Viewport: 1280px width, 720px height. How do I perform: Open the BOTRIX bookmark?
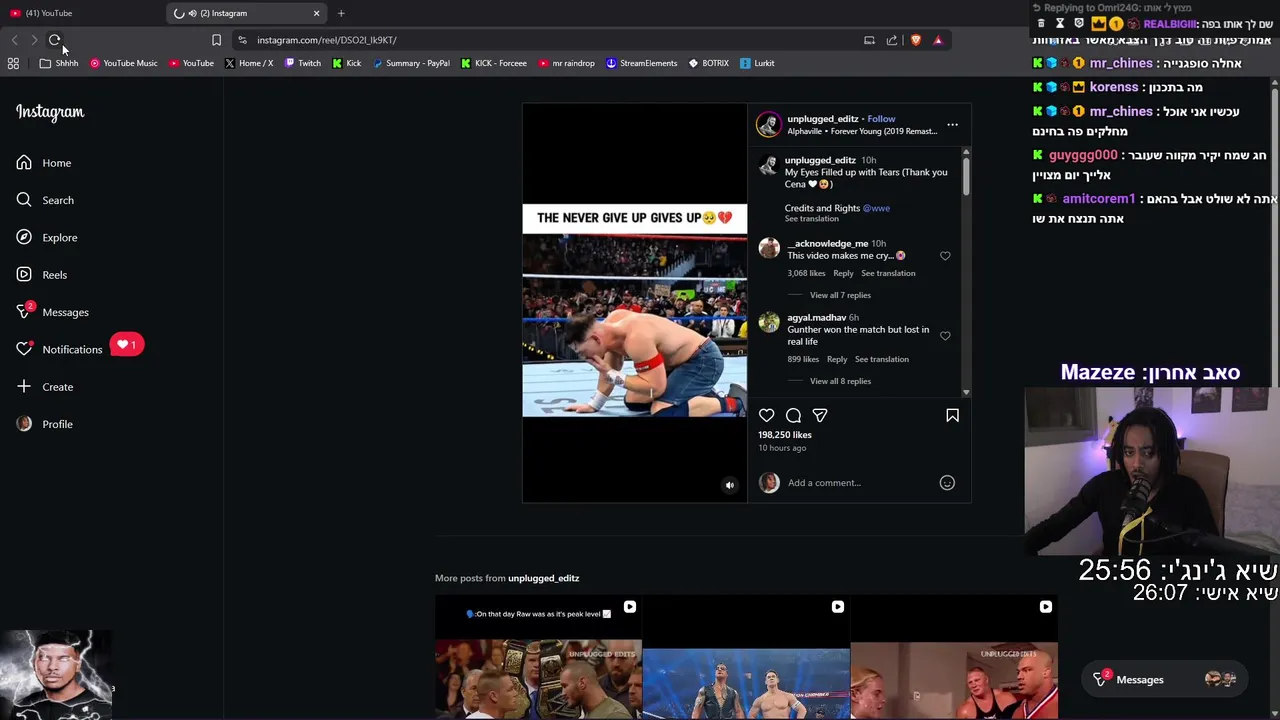[x=708, y=63]
